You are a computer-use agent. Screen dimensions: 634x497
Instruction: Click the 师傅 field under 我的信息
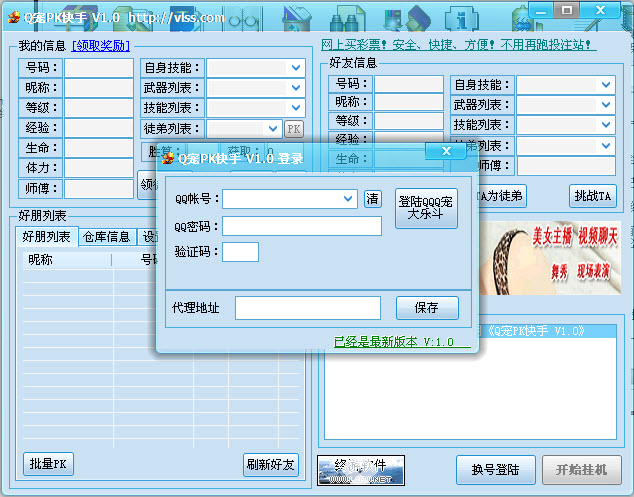(99, 189)
